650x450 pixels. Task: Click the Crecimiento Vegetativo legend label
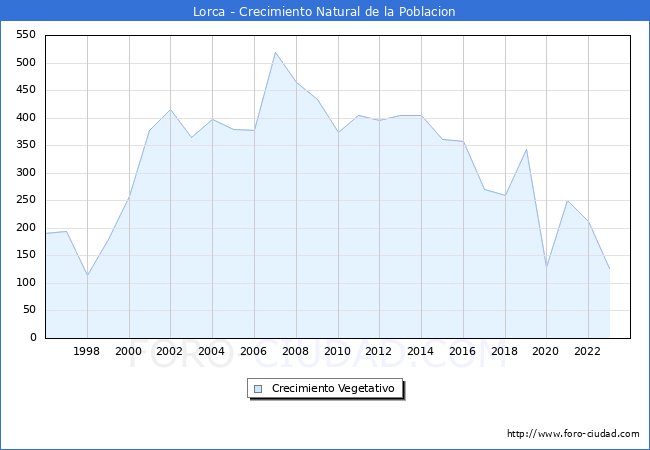pos(333,388)
